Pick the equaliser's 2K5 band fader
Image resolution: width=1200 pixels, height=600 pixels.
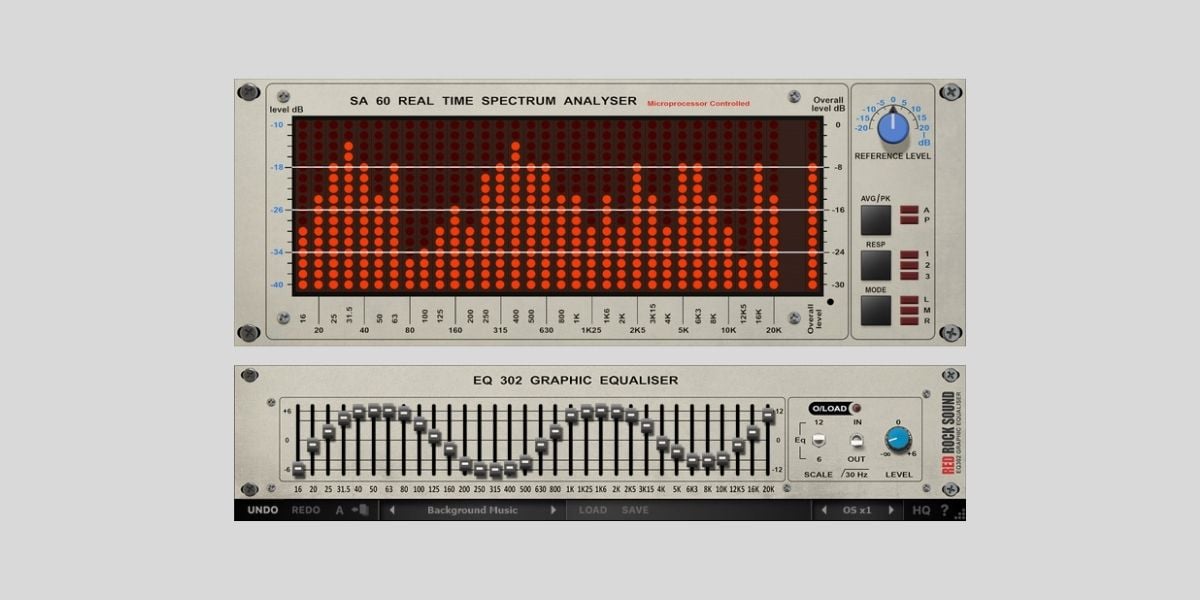tap(632, 415)
